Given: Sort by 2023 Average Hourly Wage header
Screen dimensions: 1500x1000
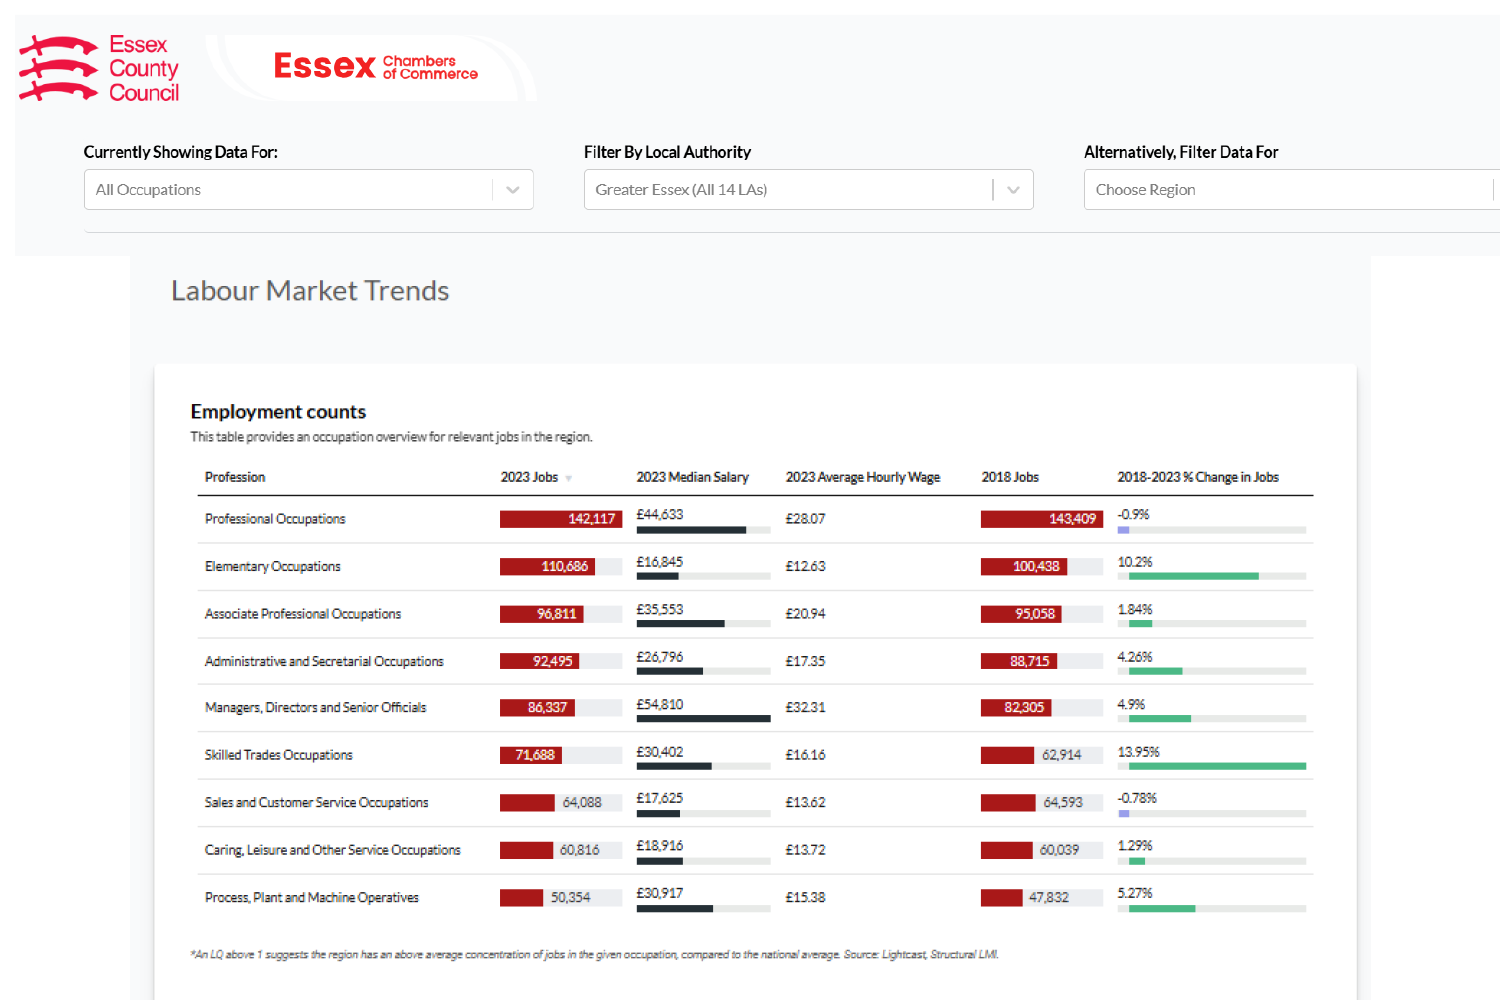Looking at the screenshot, I should [x=862, y=478].
